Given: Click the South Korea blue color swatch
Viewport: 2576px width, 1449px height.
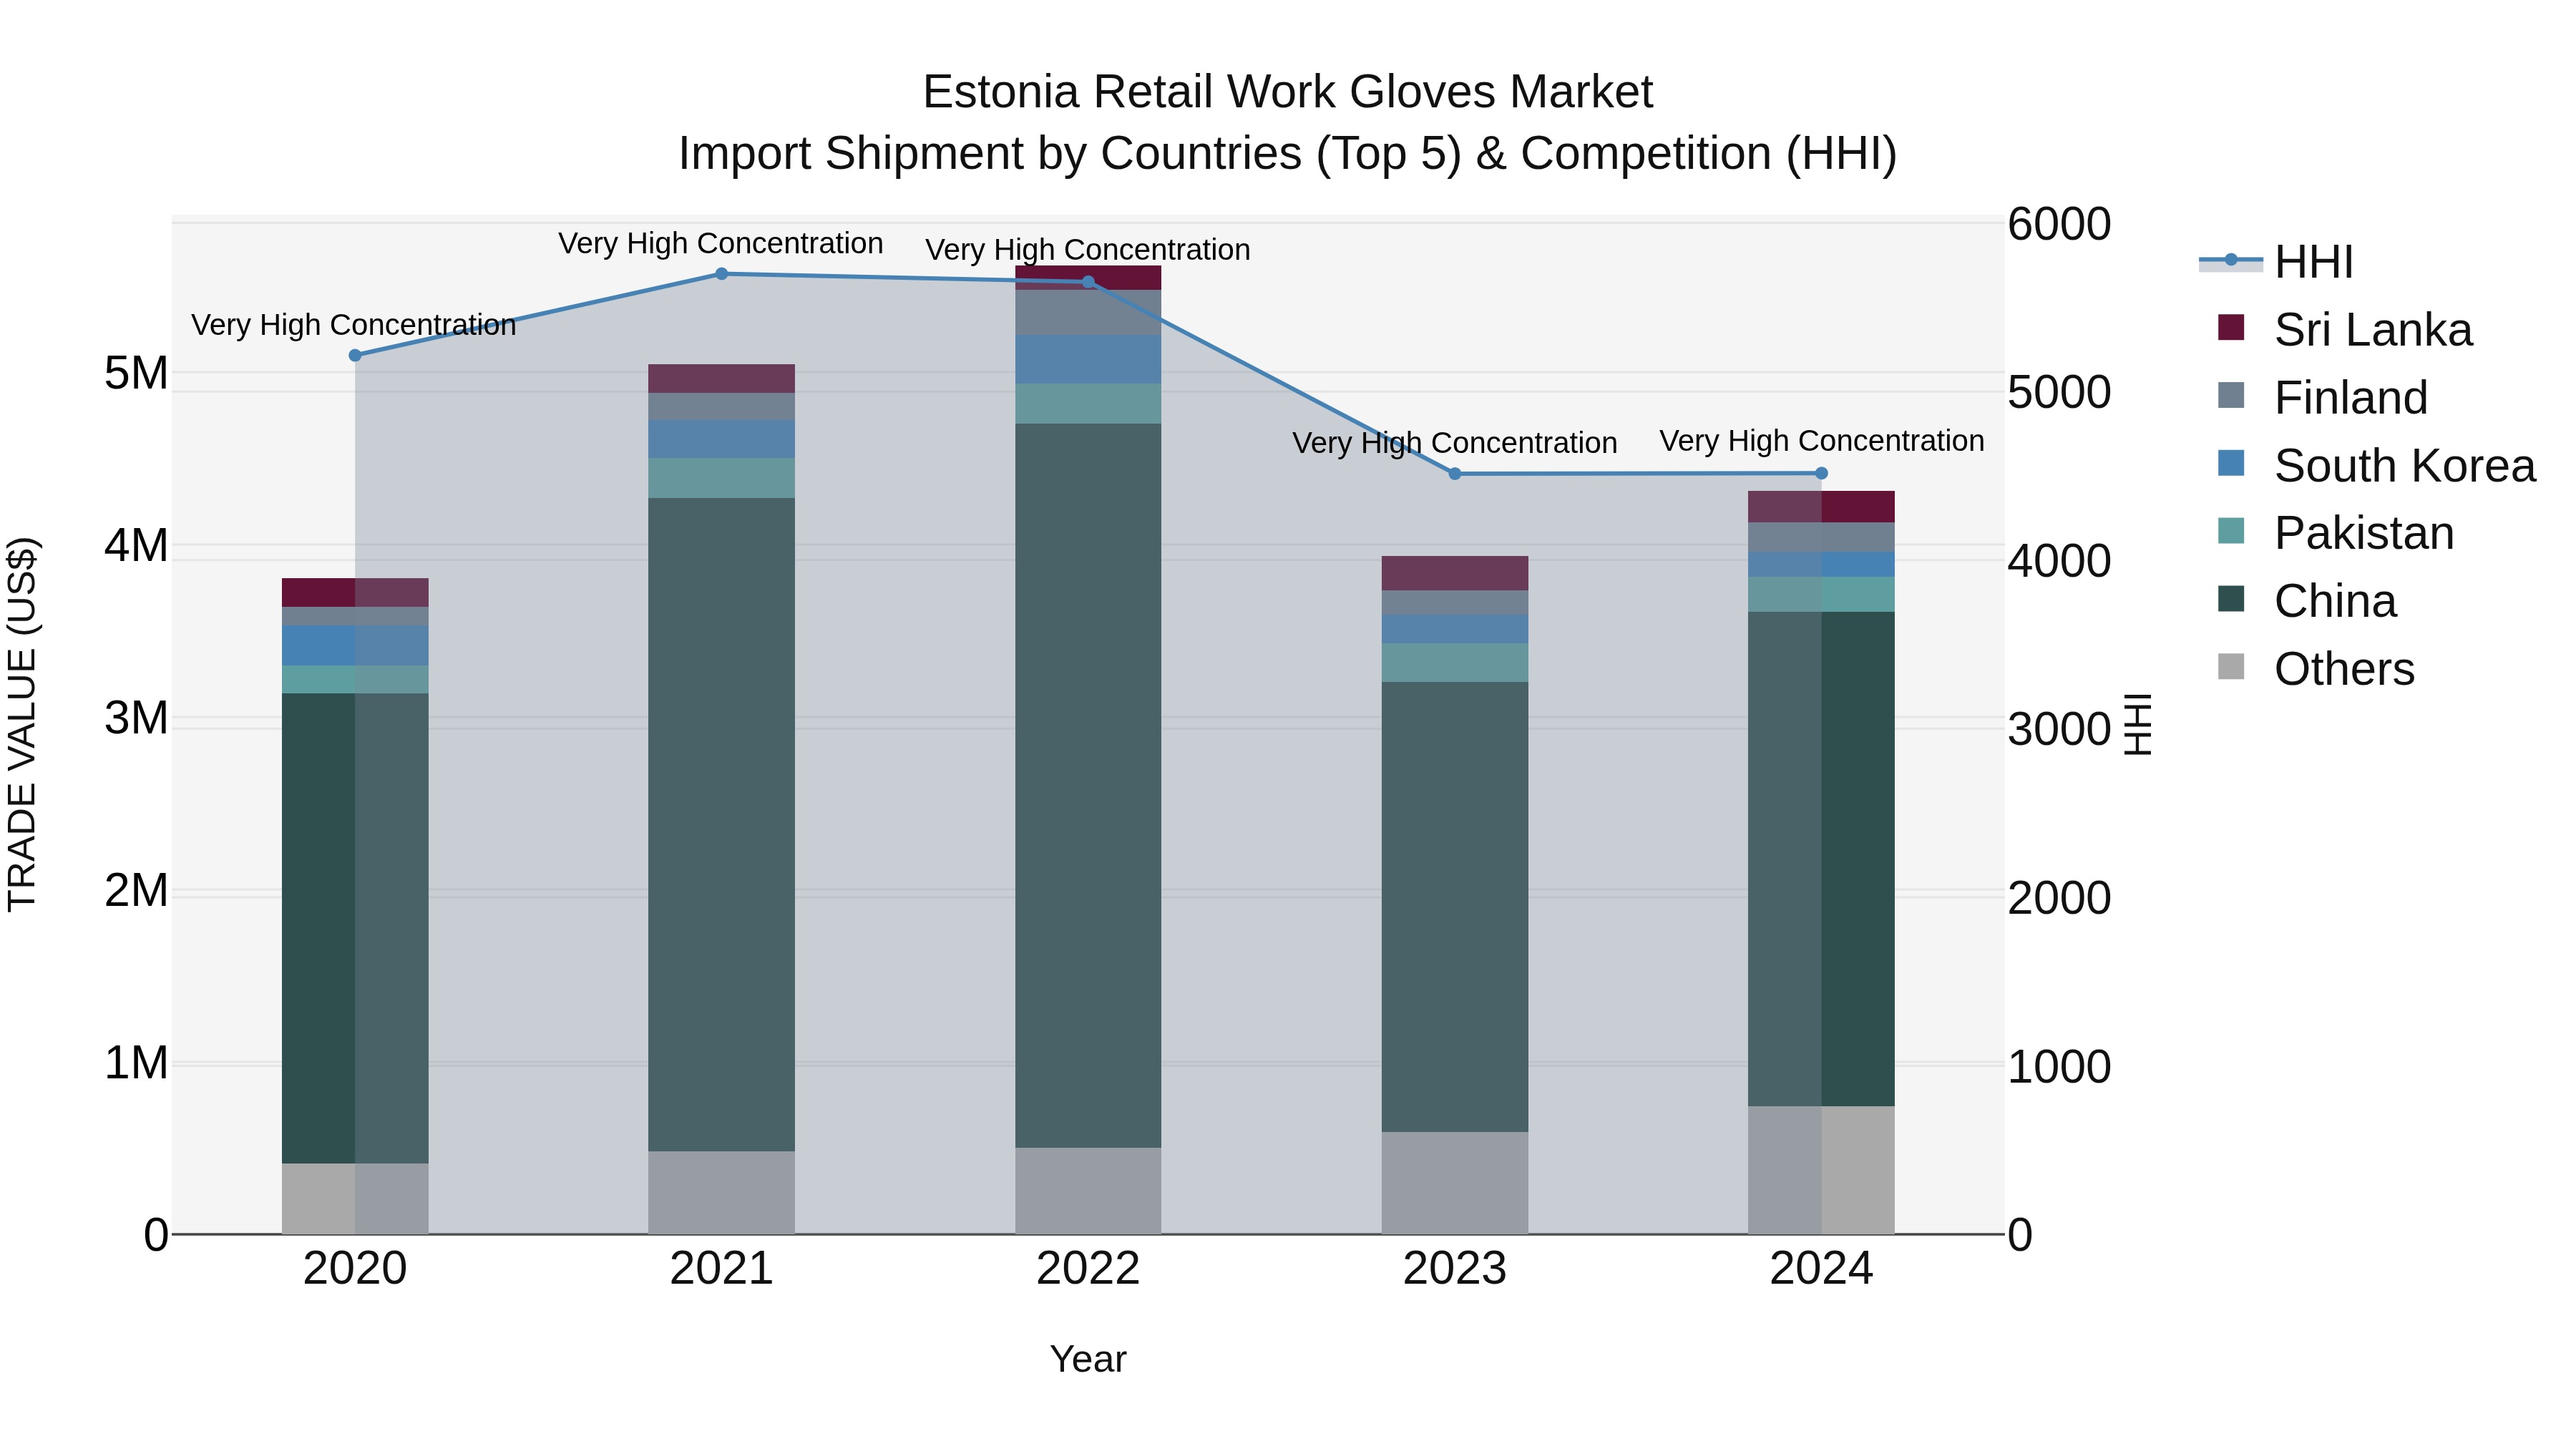Looking at the screenshot, I should [2231, 463].
